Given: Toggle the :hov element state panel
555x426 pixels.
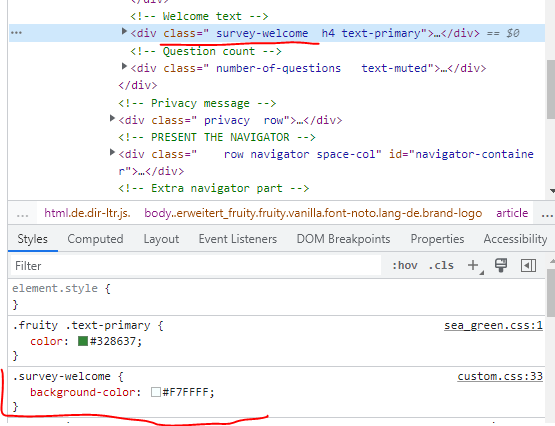Looking at the screenshot, I should click(405, 265).
